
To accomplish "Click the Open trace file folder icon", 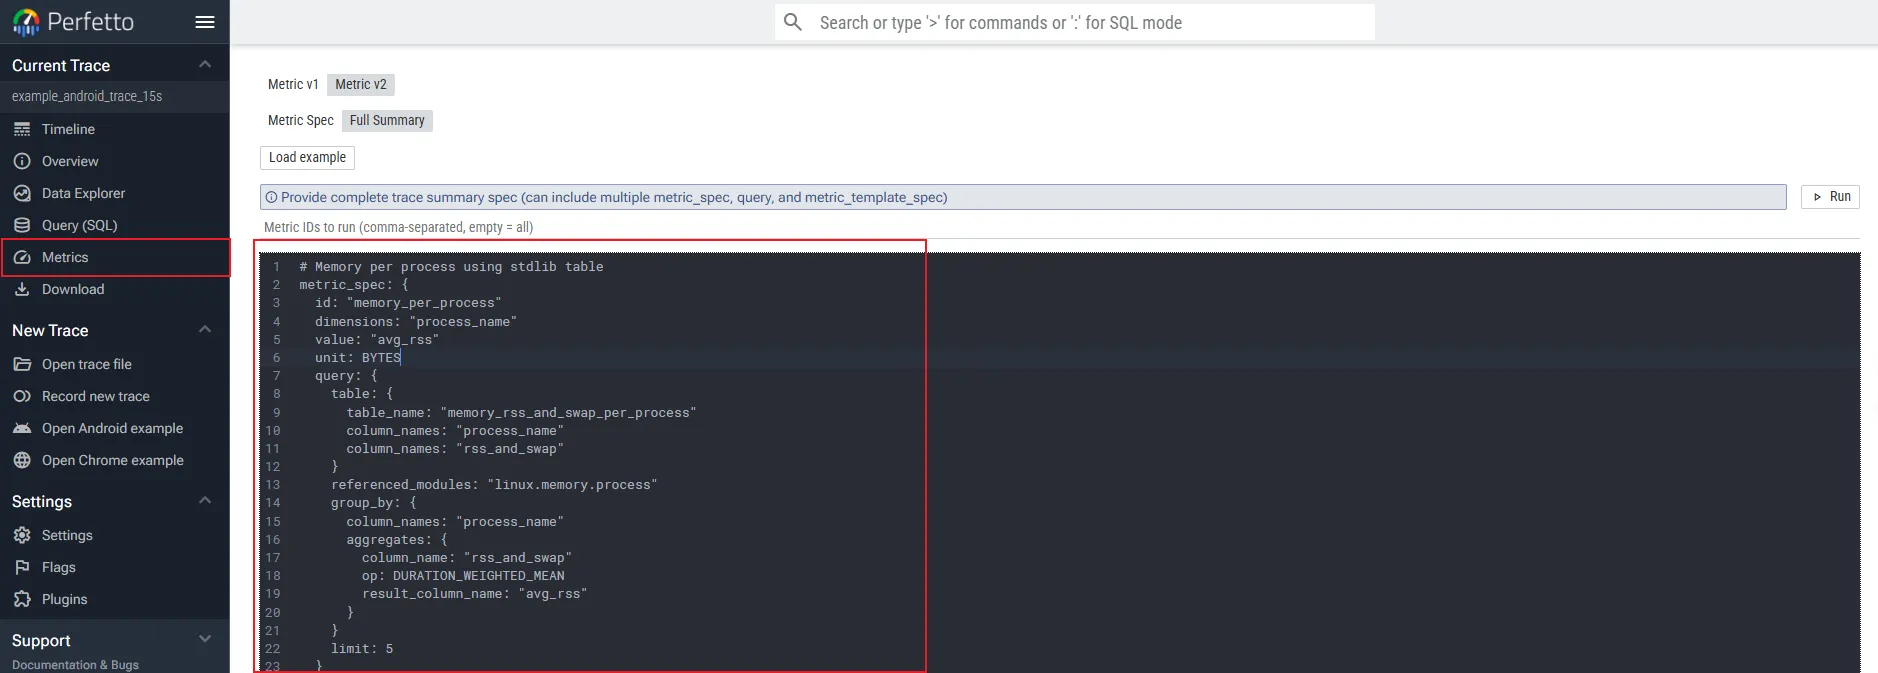I will tap(22, 364).
